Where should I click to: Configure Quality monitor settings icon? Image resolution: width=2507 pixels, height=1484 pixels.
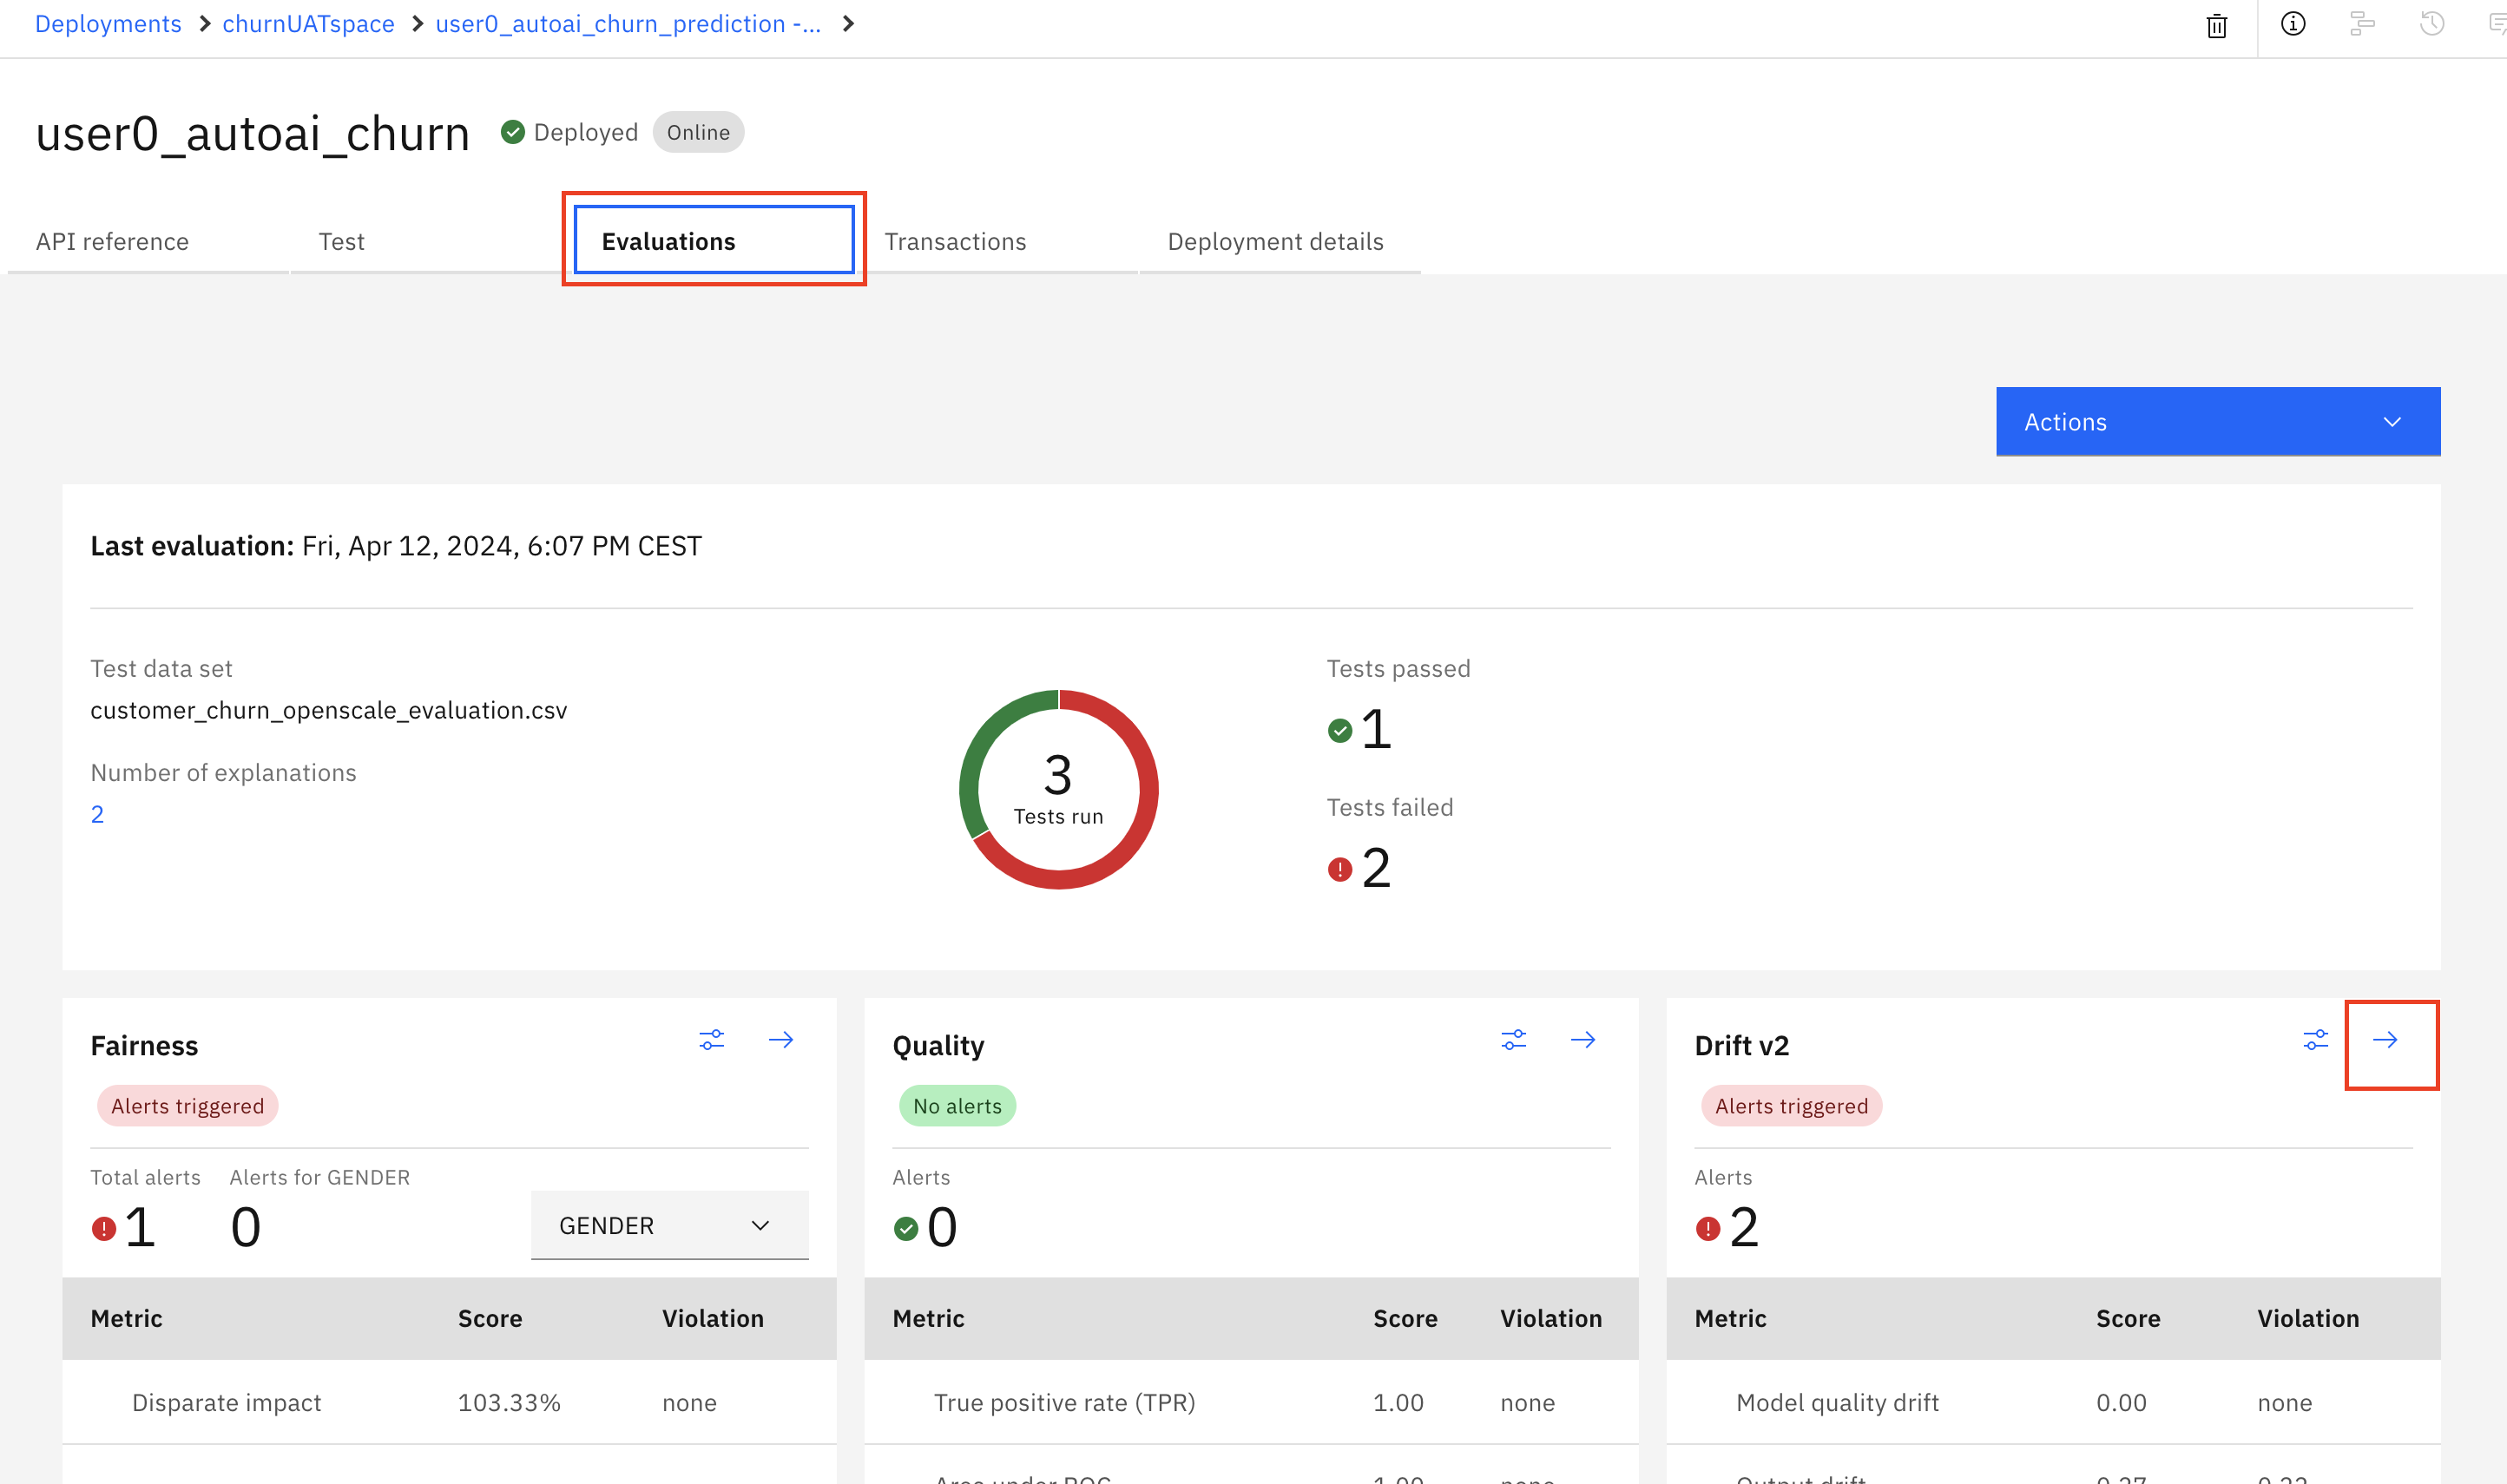1513,1040
